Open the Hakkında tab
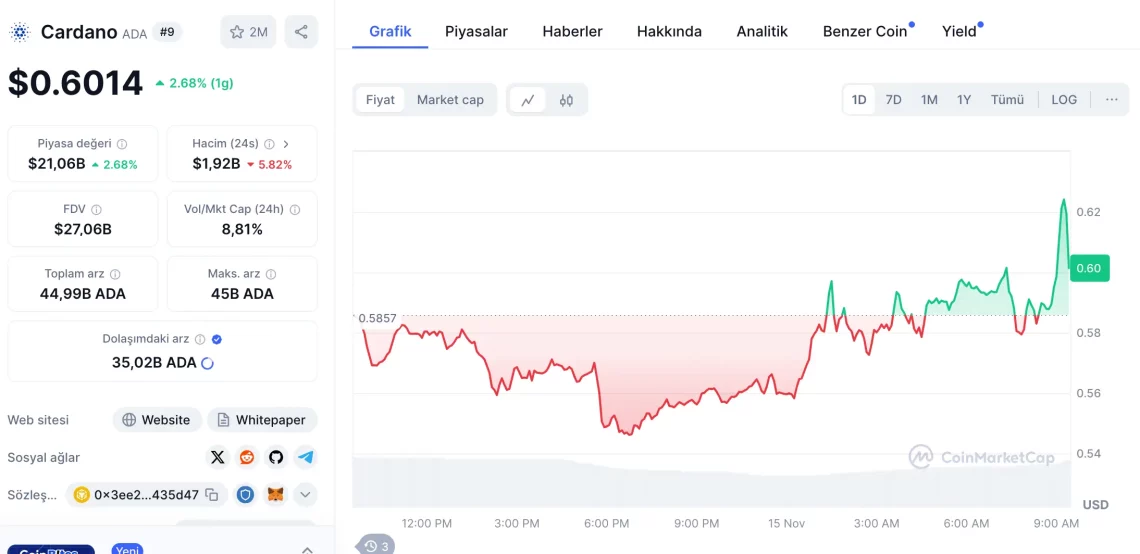Screen dimensions: 1140x554 pos(670,31)
